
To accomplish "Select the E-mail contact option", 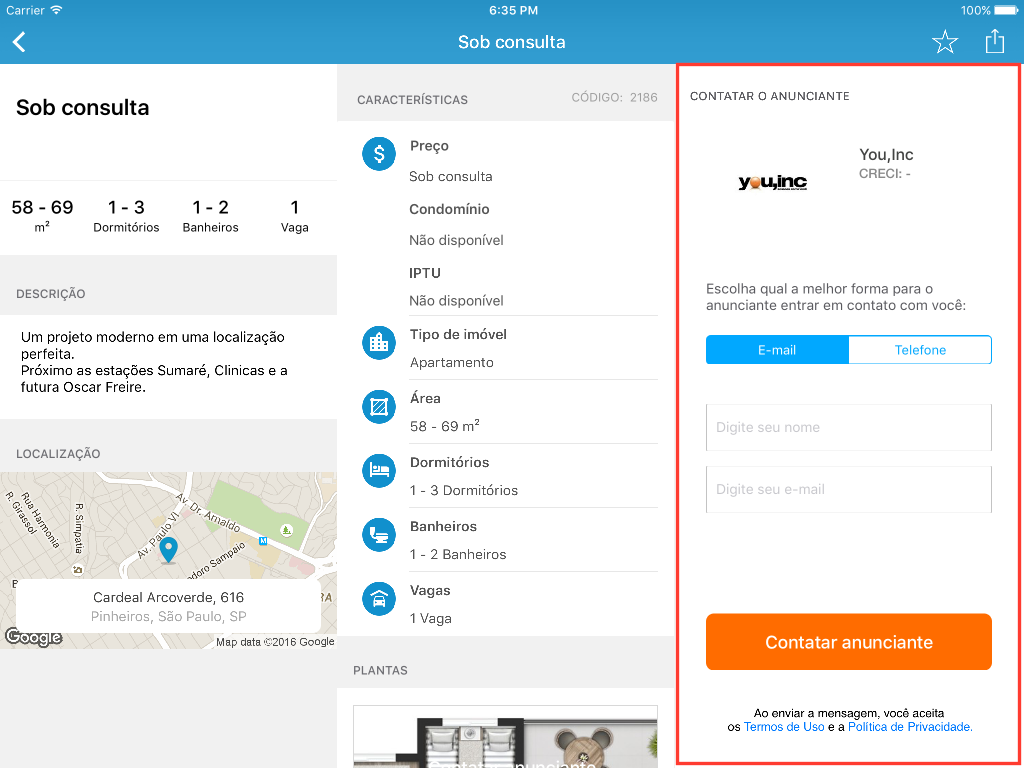I will (777, 350).
